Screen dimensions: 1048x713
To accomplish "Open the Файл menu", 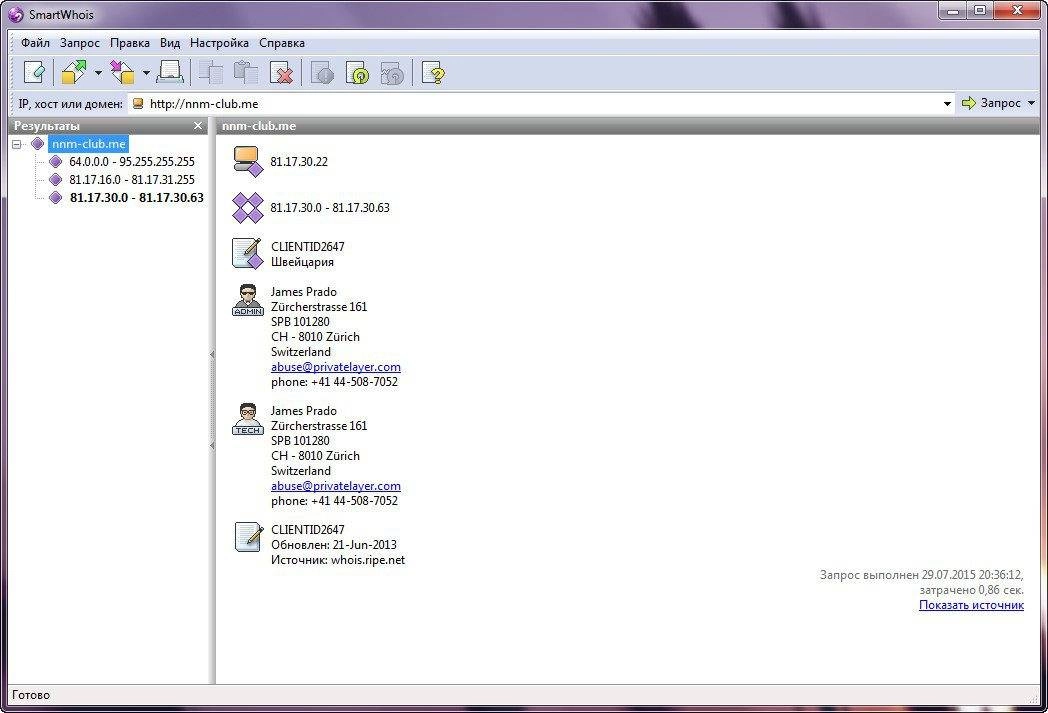I will click(35, 43).
